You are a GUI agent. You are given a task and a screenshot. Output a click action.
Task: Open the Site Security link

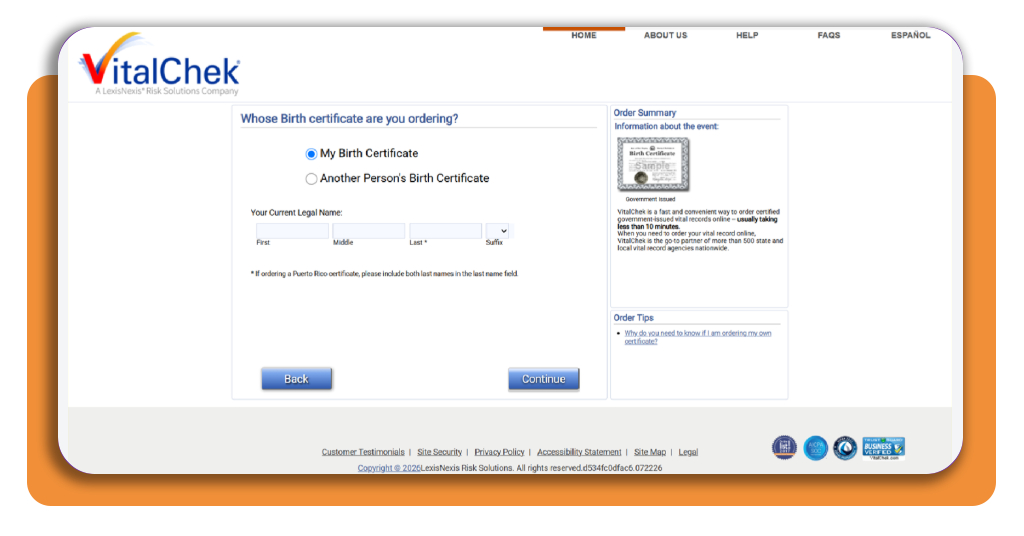(x=440, y=452)
